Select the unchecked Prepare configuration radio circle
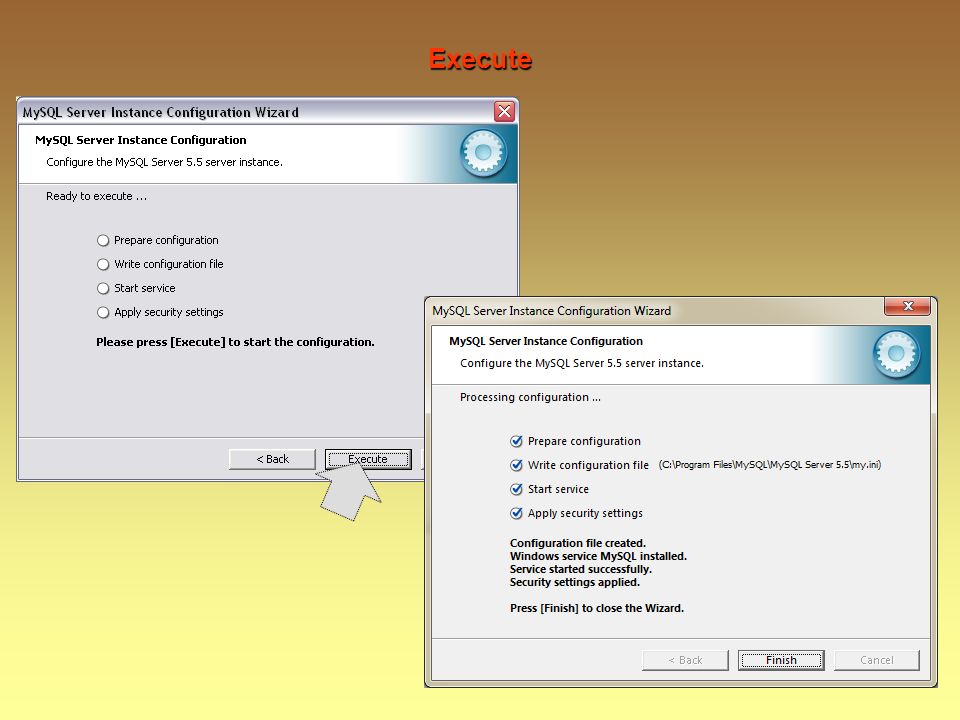Image resolution: width=960 pixels, height=720 pixels. 103,241
